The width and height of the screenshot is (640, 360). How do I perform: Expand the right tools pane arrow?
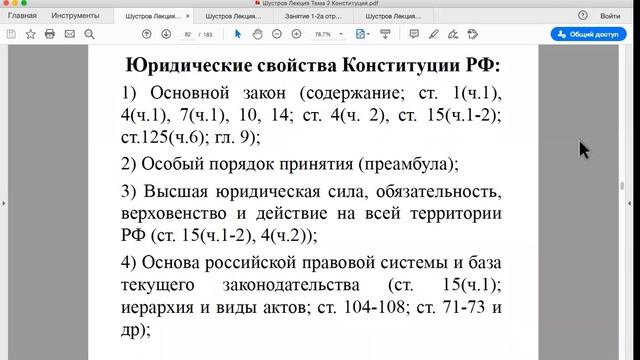coord(629,203)
